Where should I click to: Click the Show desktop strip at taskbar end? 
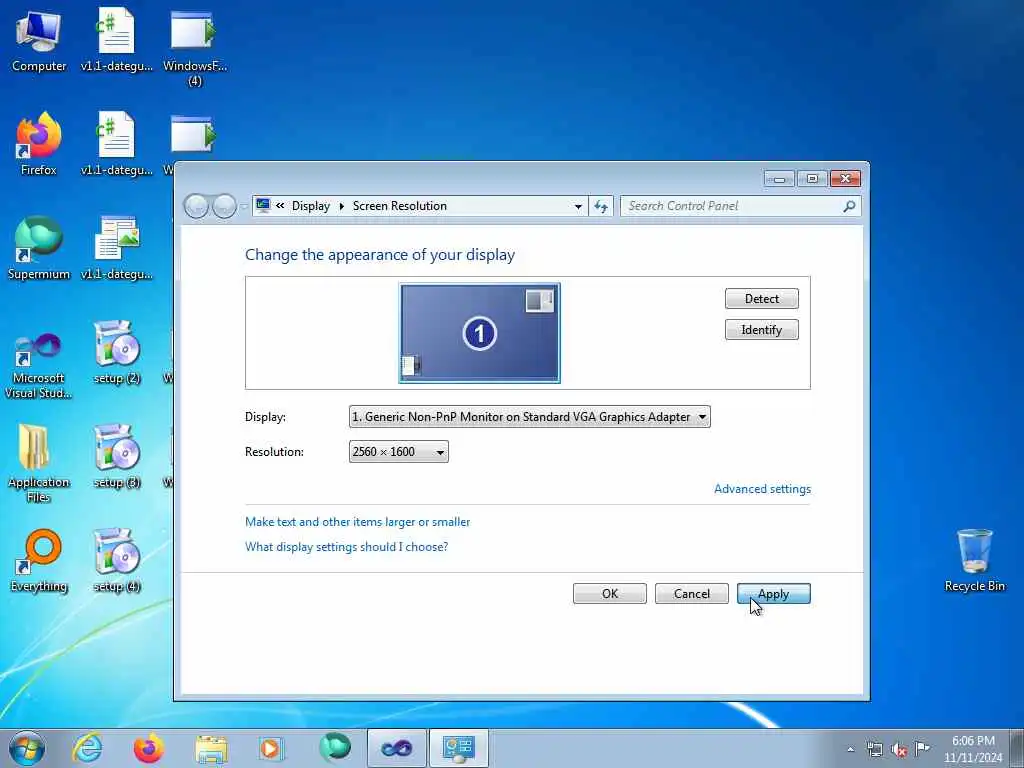point(1018,748)
